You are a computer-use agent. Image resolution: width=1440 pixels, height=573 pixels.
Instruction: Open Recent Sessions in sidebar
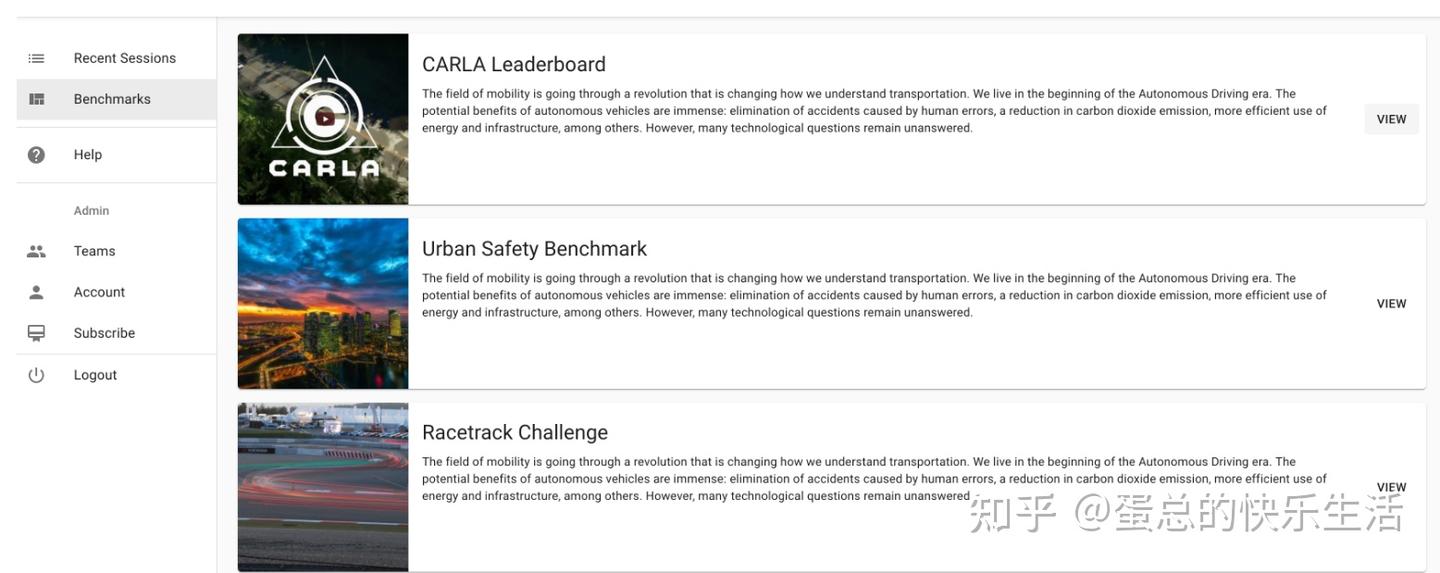(124, 58)
